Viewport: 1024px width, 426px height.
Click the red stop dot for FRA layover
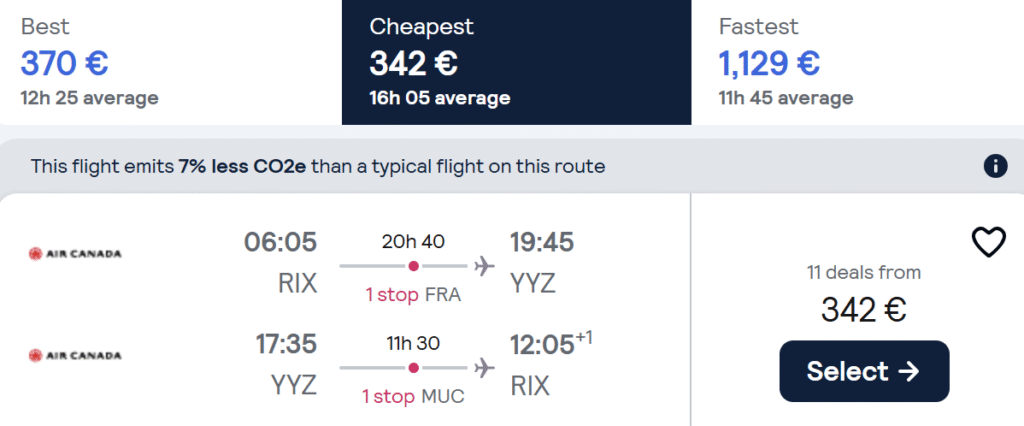pos(413,267)
